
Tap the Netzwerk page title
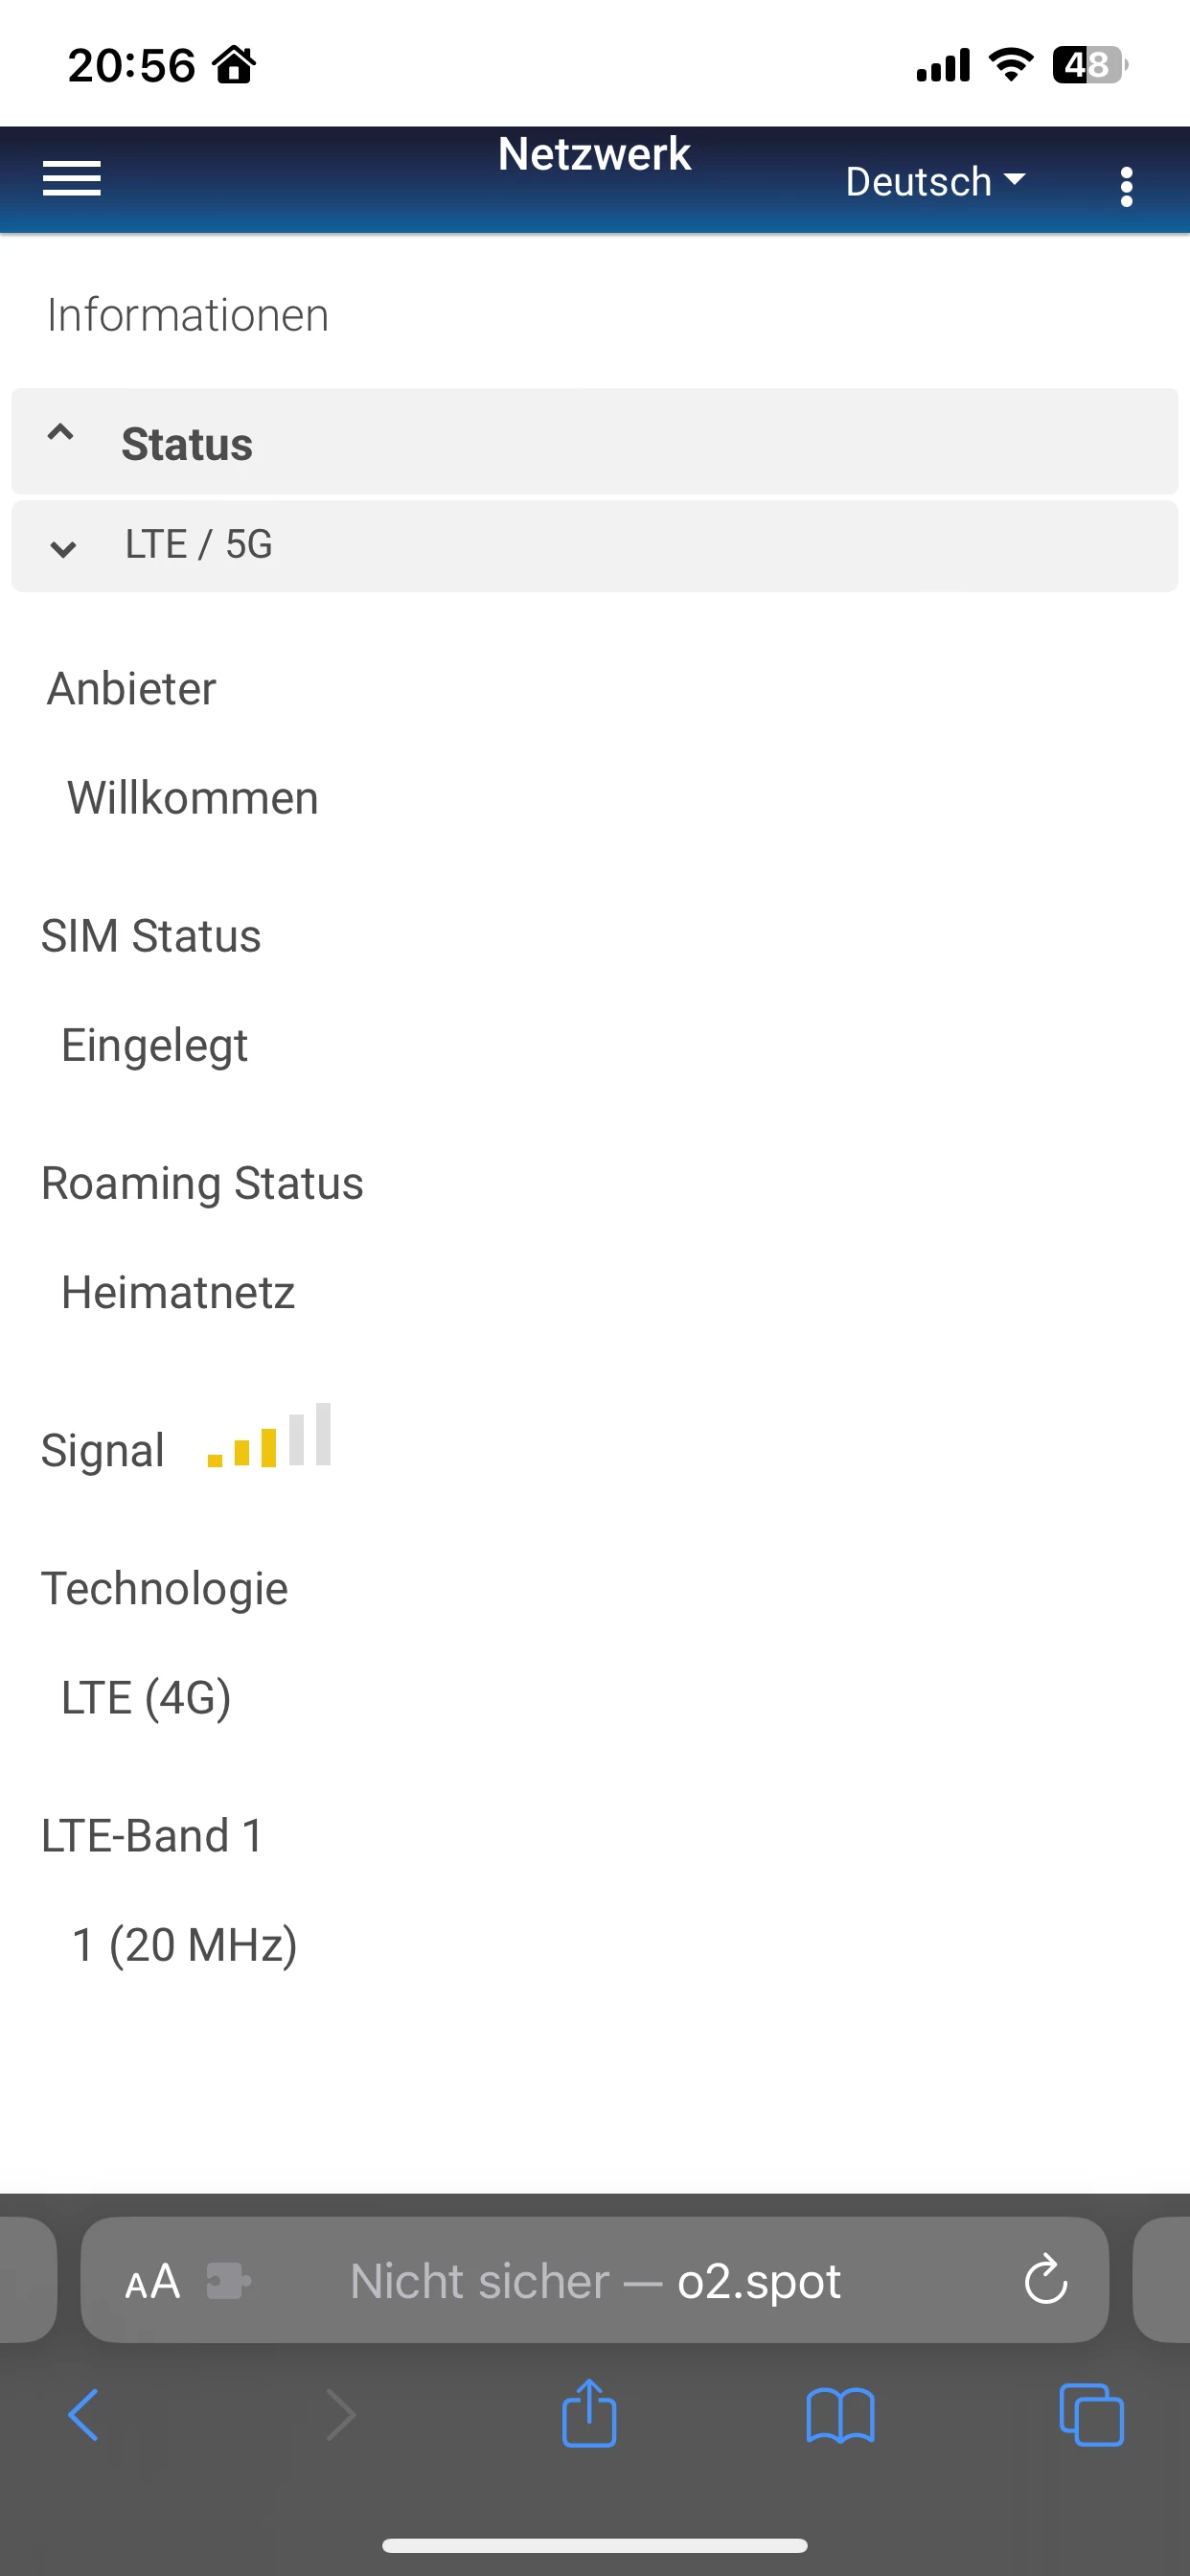[x=594, y=155]
